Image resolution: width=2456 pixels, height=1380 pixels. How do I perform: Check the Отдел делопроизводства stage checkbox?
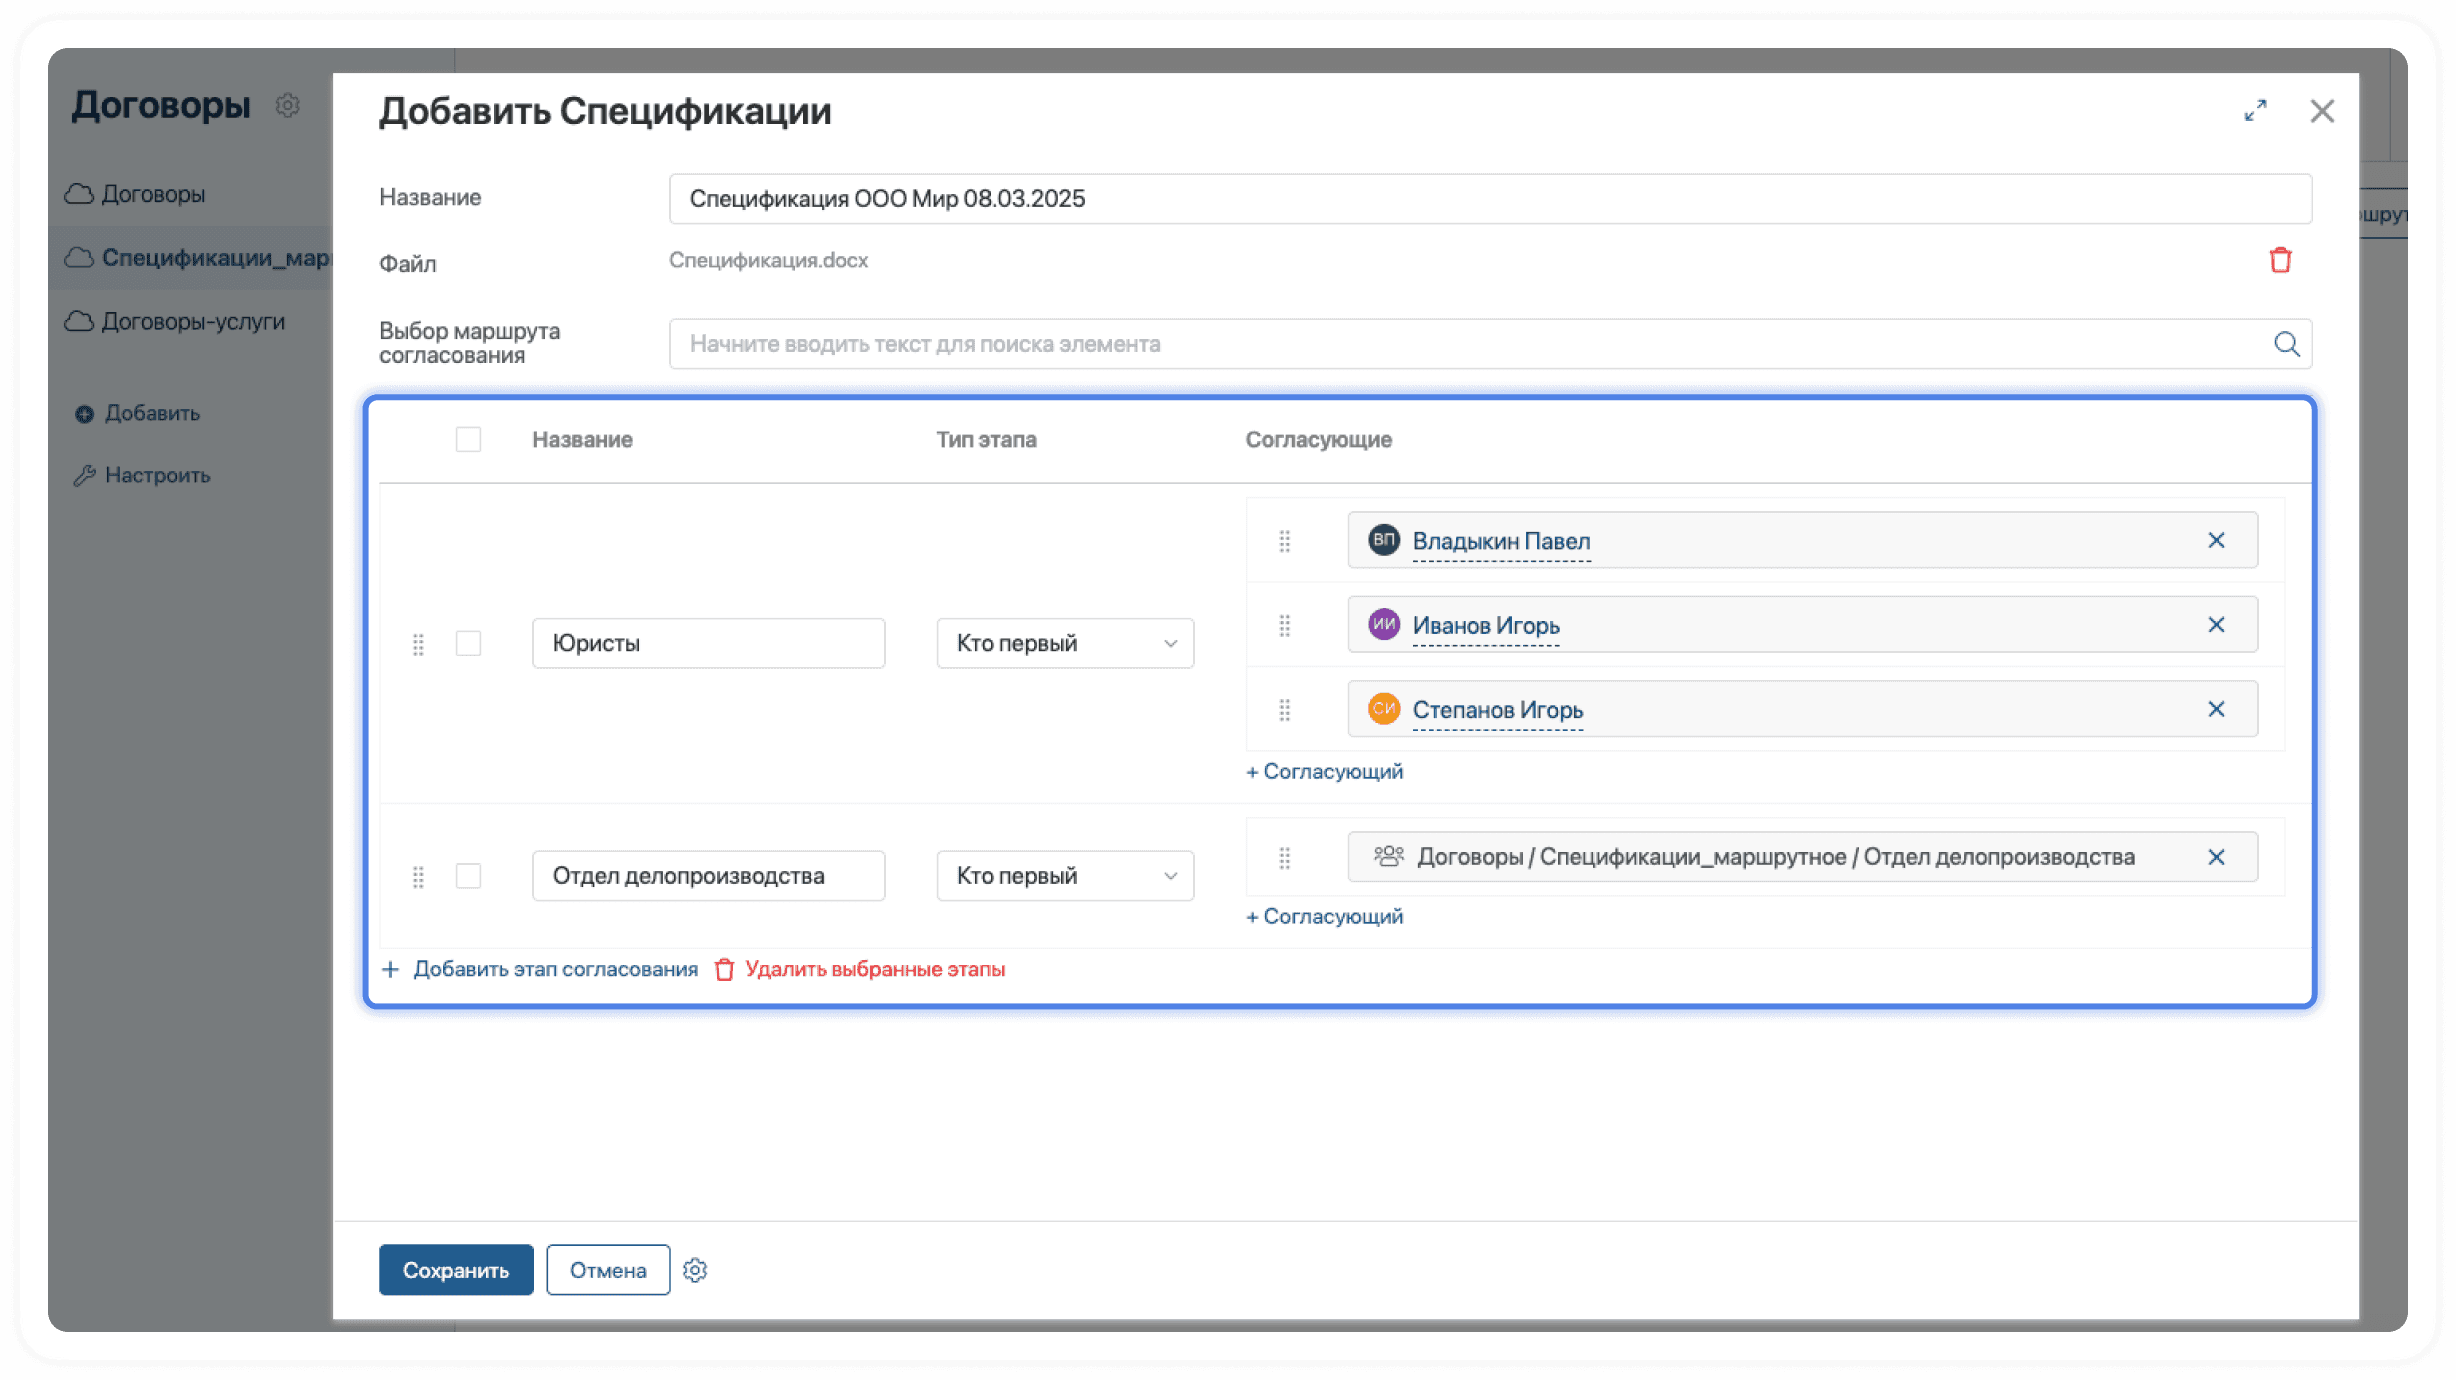coord(468,876)
